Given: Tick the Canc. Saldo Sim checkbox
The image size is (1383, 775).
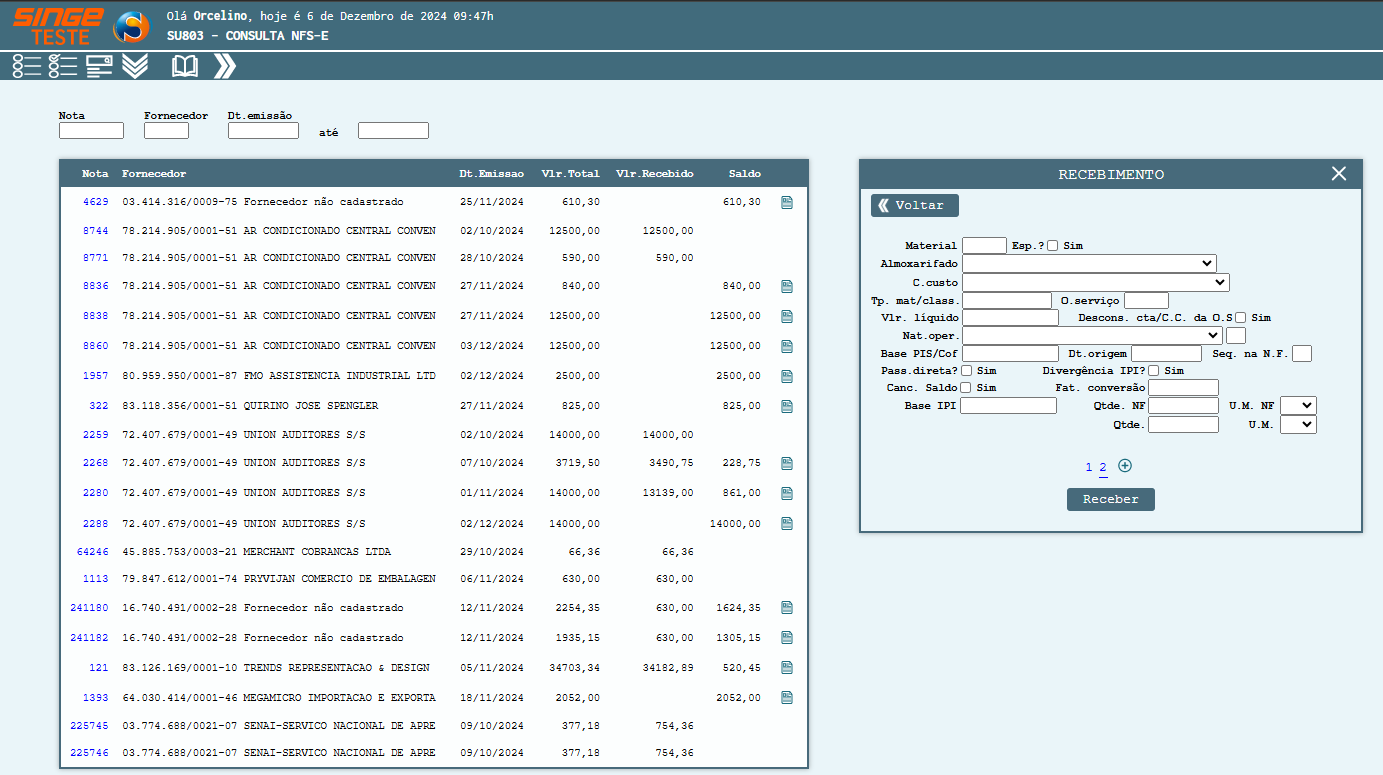Looking at the screenshot, I should [x=966, y=388].
